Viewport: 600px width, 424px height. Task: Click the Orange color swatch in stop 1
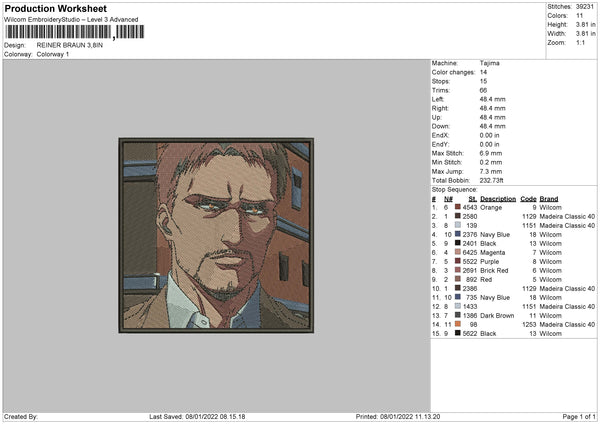point(458,207)
